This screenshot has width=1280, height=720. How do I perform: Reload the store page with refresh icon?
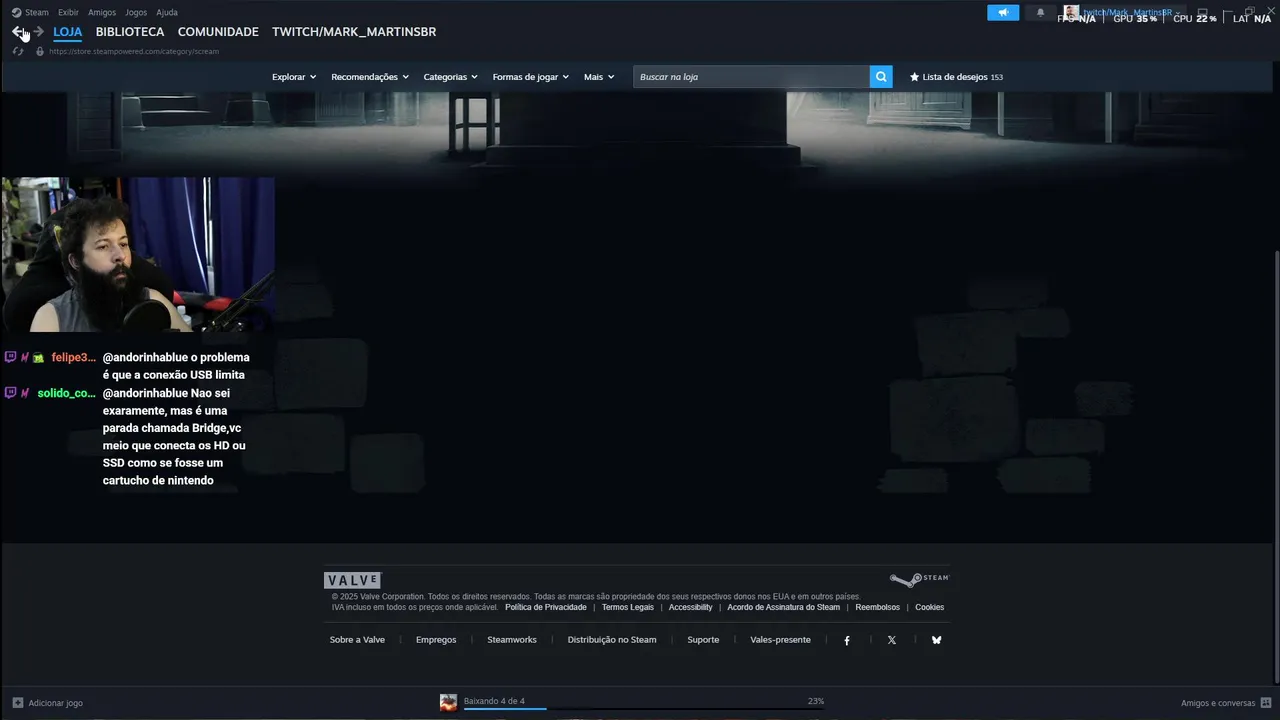pyautogui.click(x=17, y=51)
